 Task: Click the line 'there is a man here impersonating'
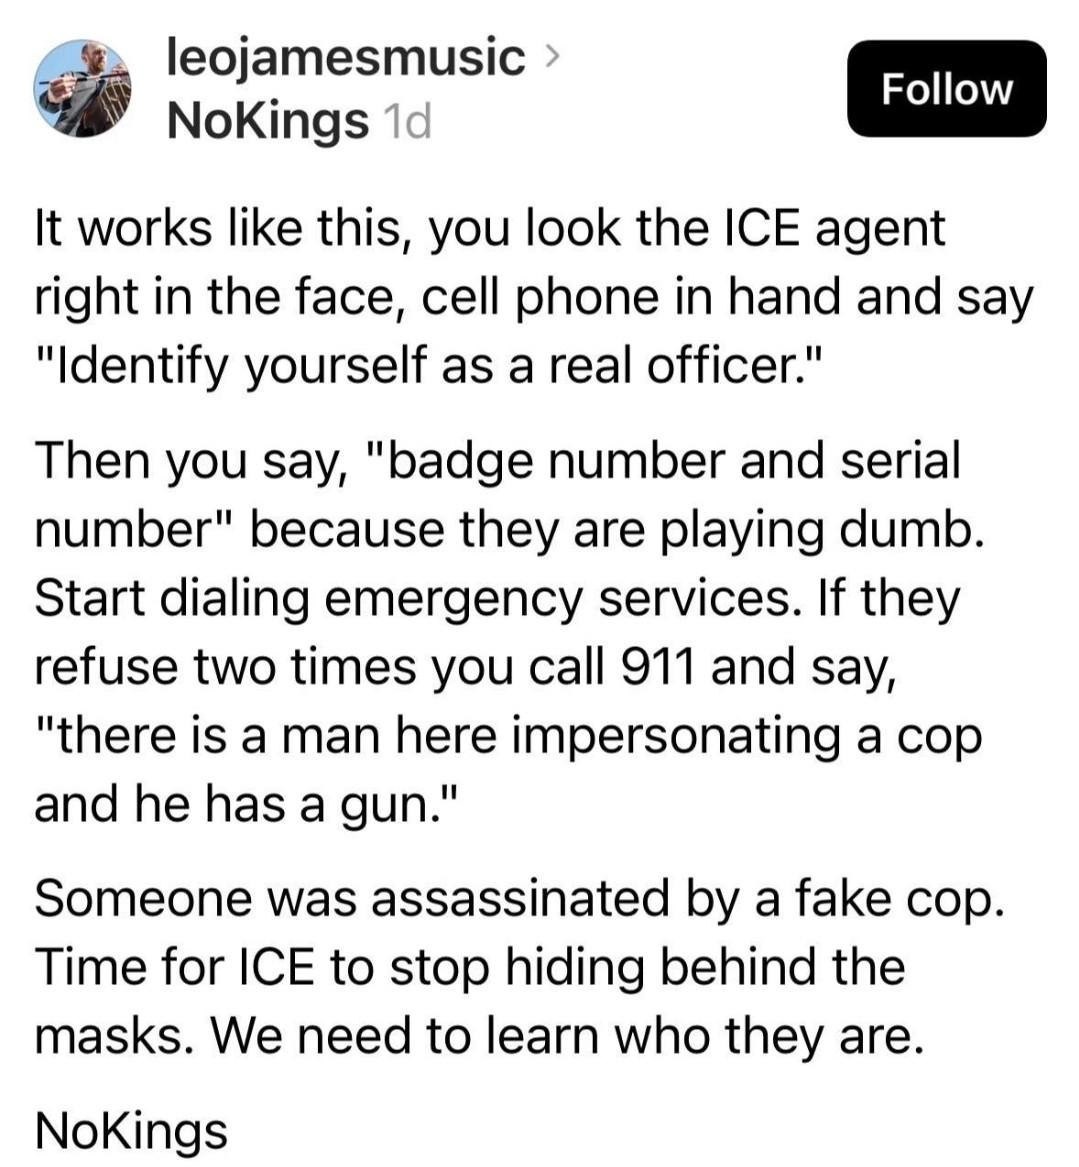[x=508, y=735]
